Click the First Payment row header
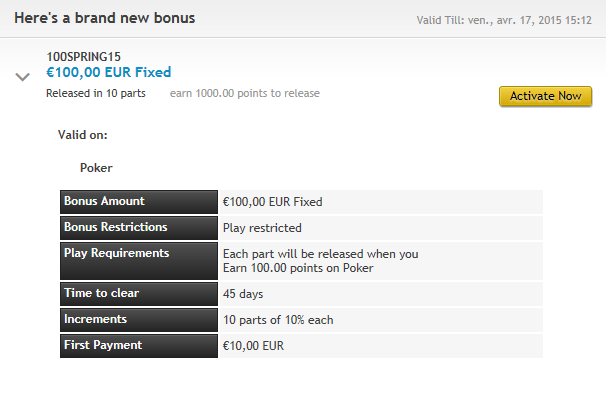The image size is (606, 405). tap(138, 346)
